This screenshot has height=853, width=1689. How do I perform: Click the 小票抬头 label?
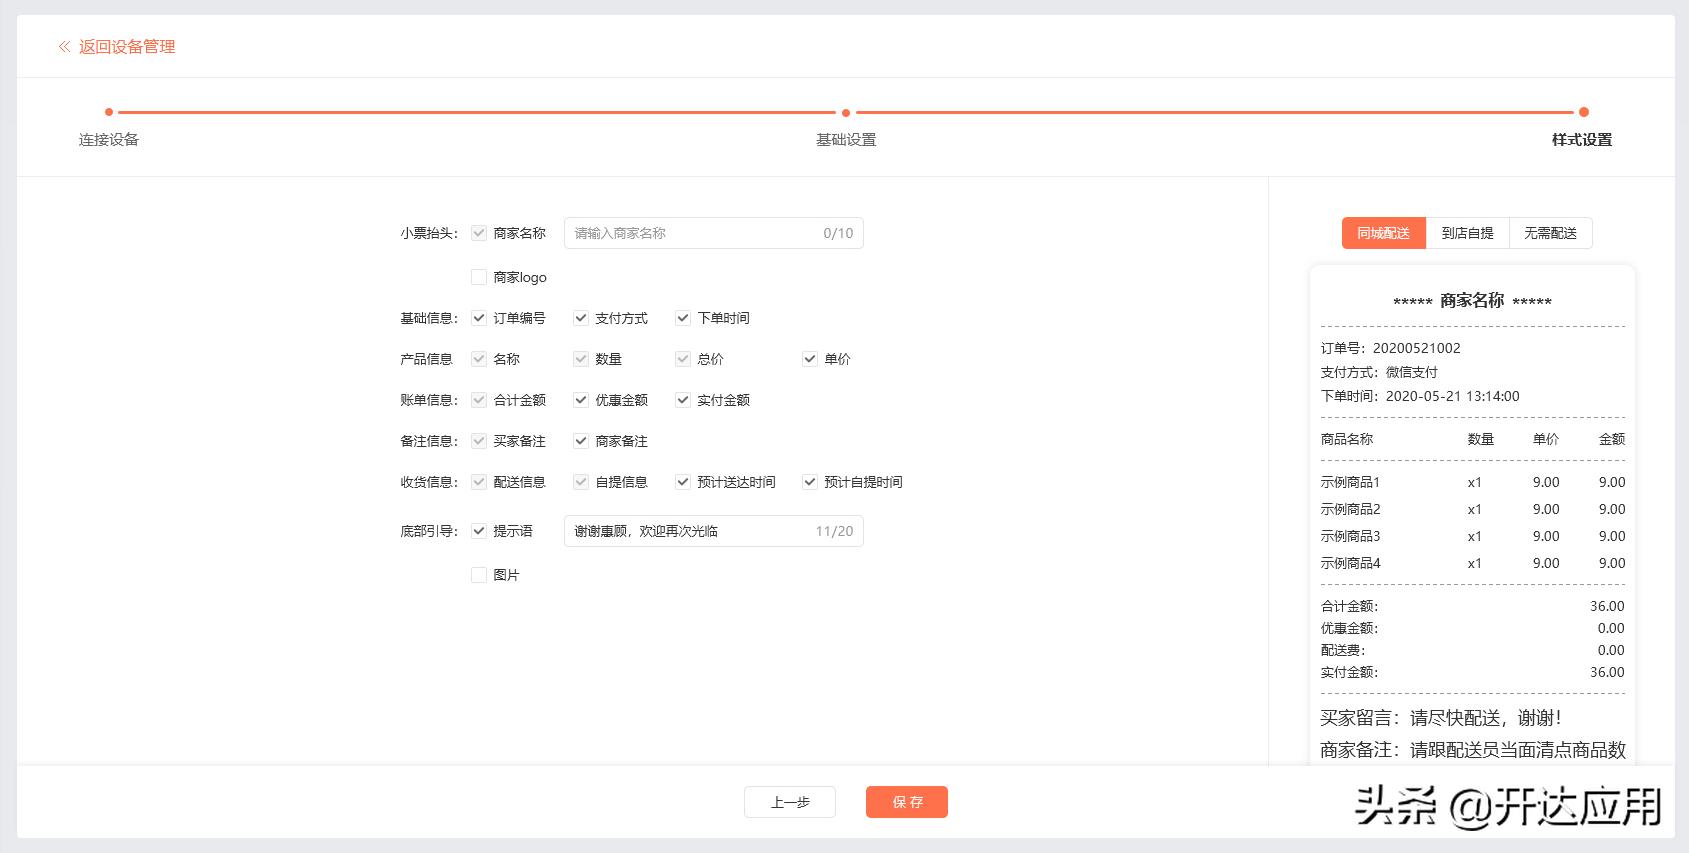429,233
